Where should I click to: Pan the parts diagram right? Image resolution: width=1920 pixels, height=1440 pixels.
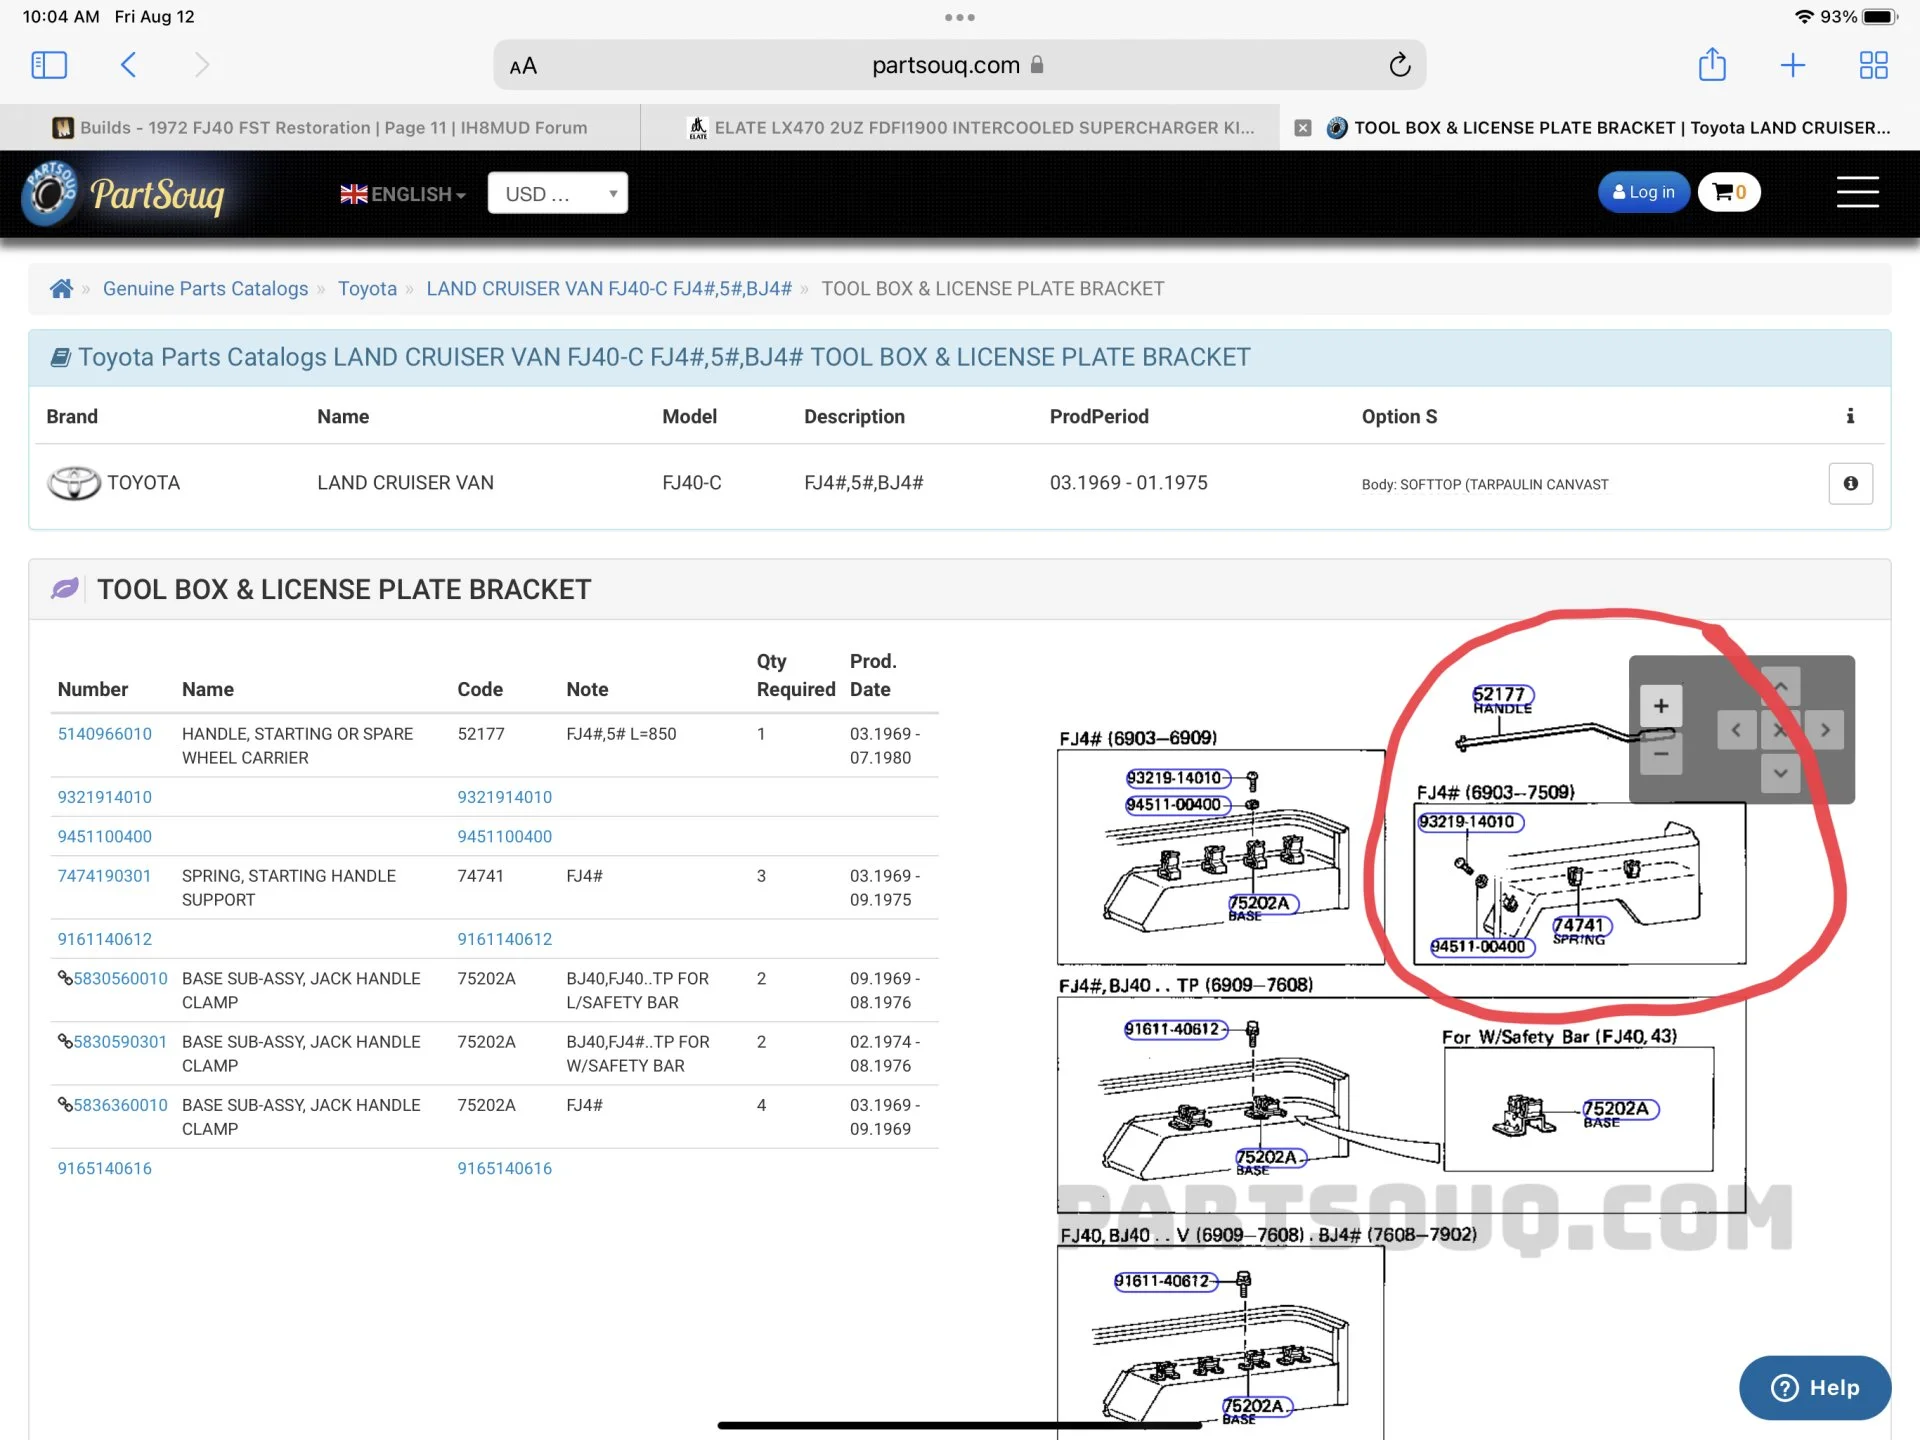pyautogui.click(x=1825, y=730)
